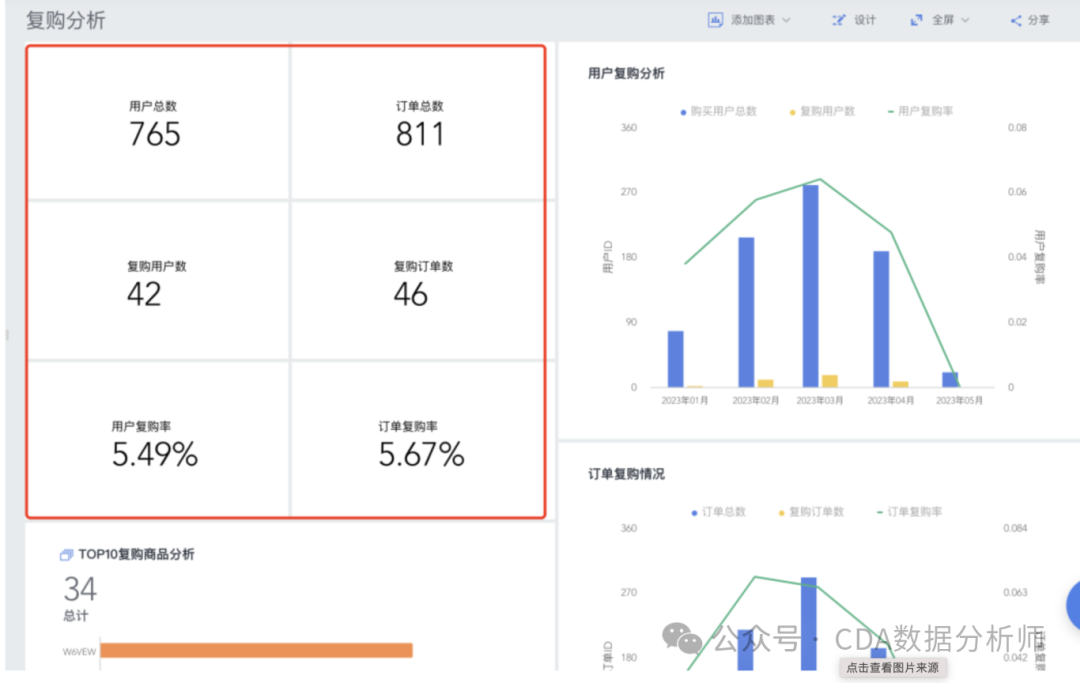Screen dimensions: 1080x683
Task: Expand the 添加图表 dropdown arrow
Action: tap(787, 20)
